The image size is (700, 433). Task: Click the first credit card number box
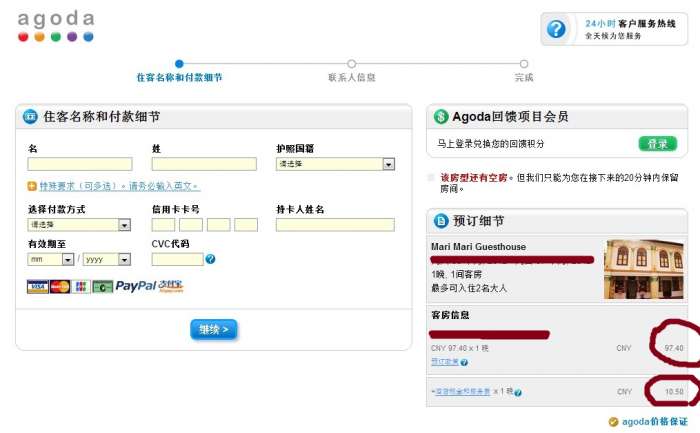163,225
